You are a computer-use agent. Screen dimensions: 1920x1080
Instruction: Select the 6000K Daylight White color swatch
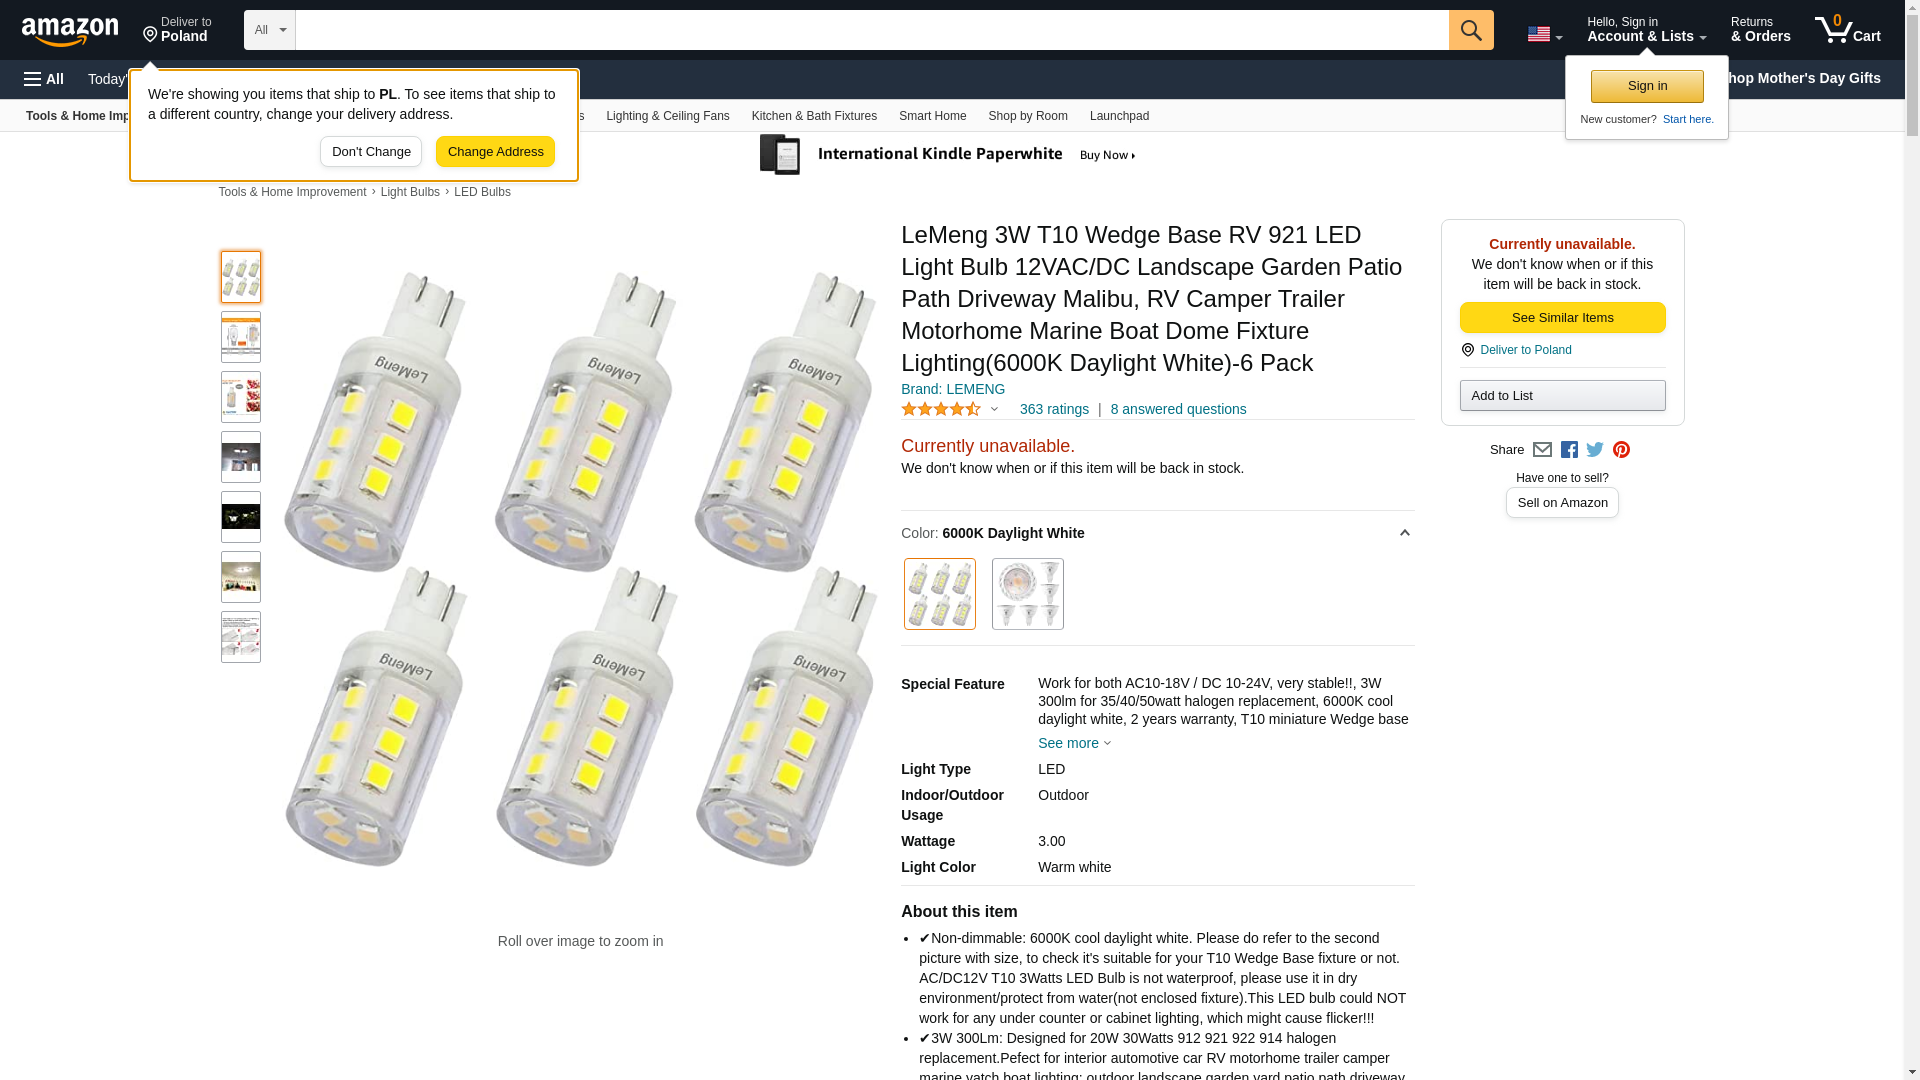tap(940, 594)
